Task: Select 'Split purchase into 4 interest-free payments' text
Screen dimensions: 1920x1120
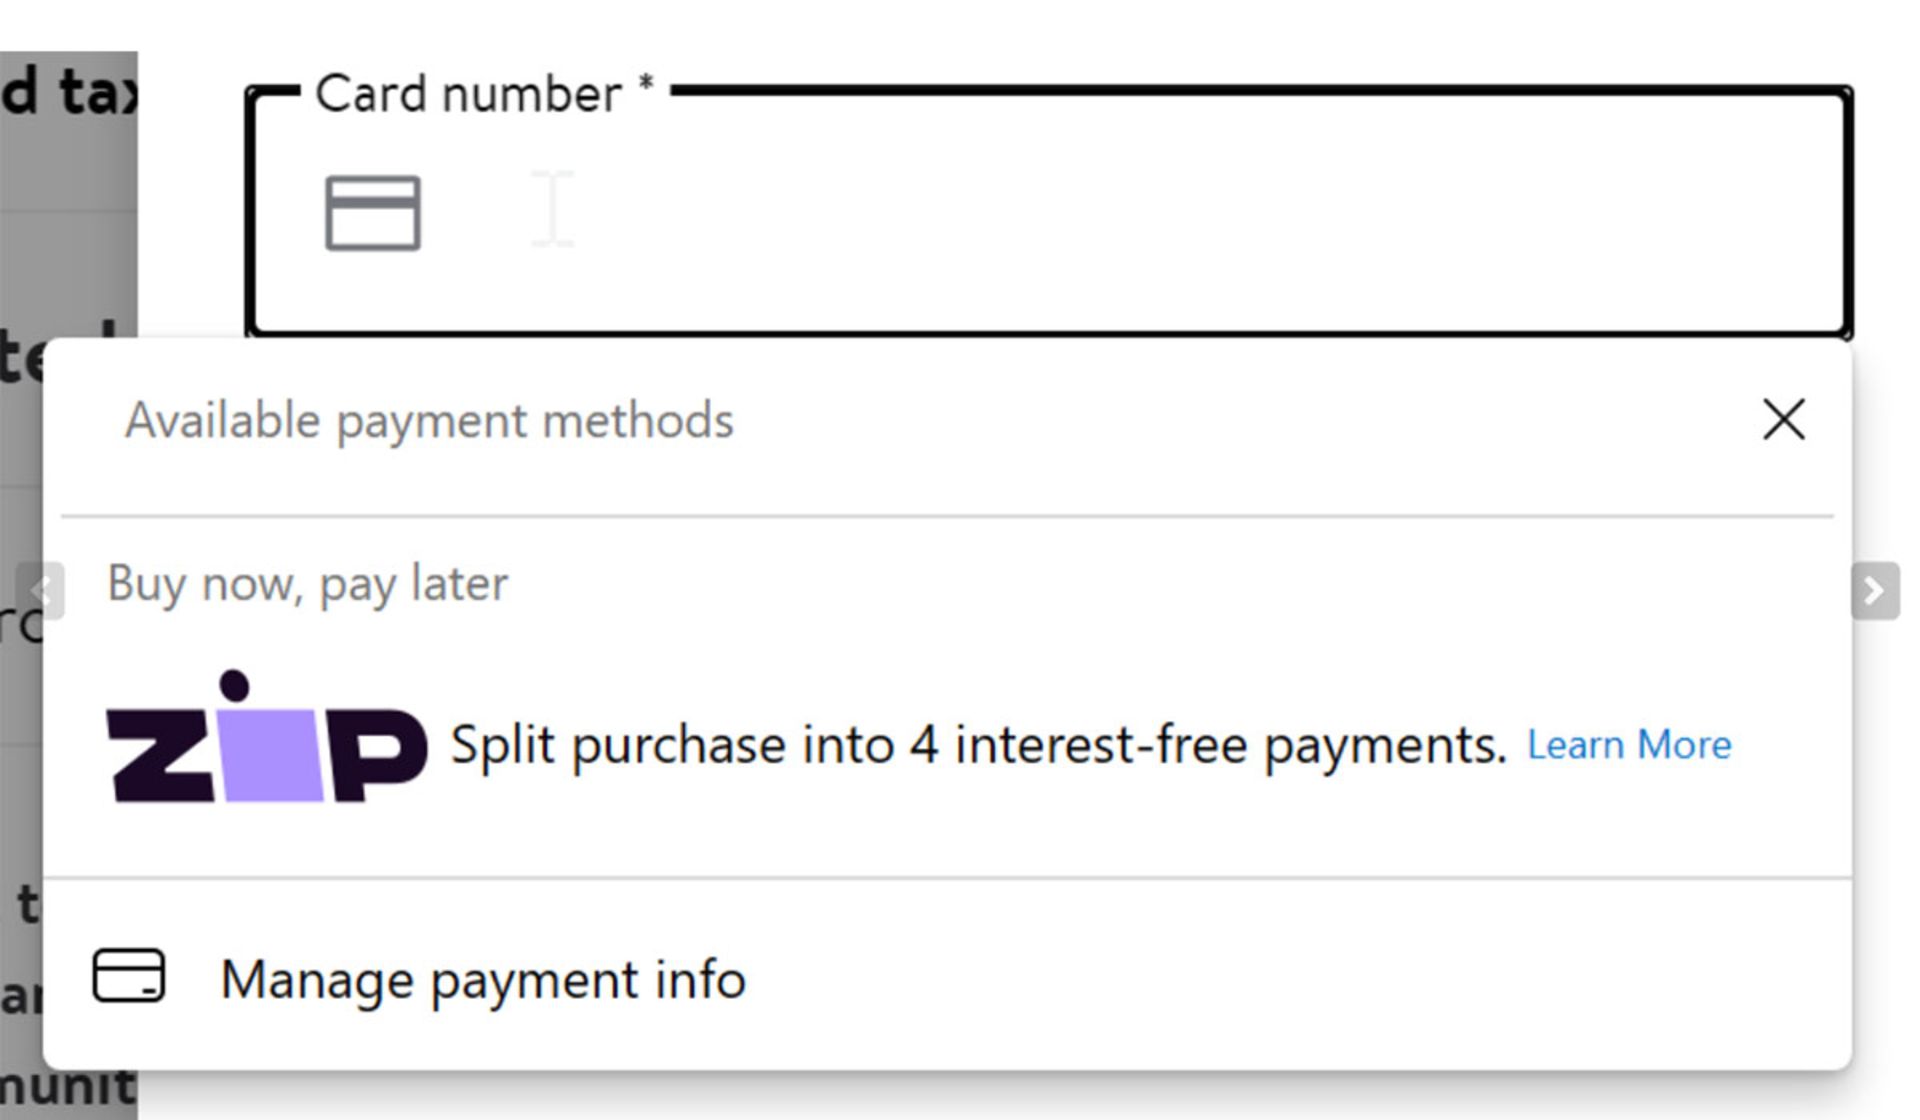Action: click(x=978, y=745)
